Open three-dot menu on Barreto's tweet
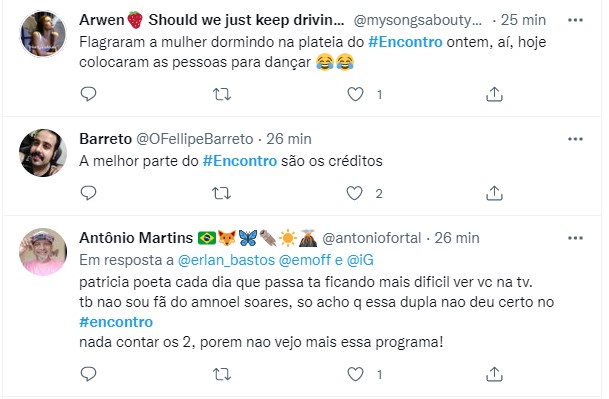Screen dimensions: 609x399 coord(575,139)
